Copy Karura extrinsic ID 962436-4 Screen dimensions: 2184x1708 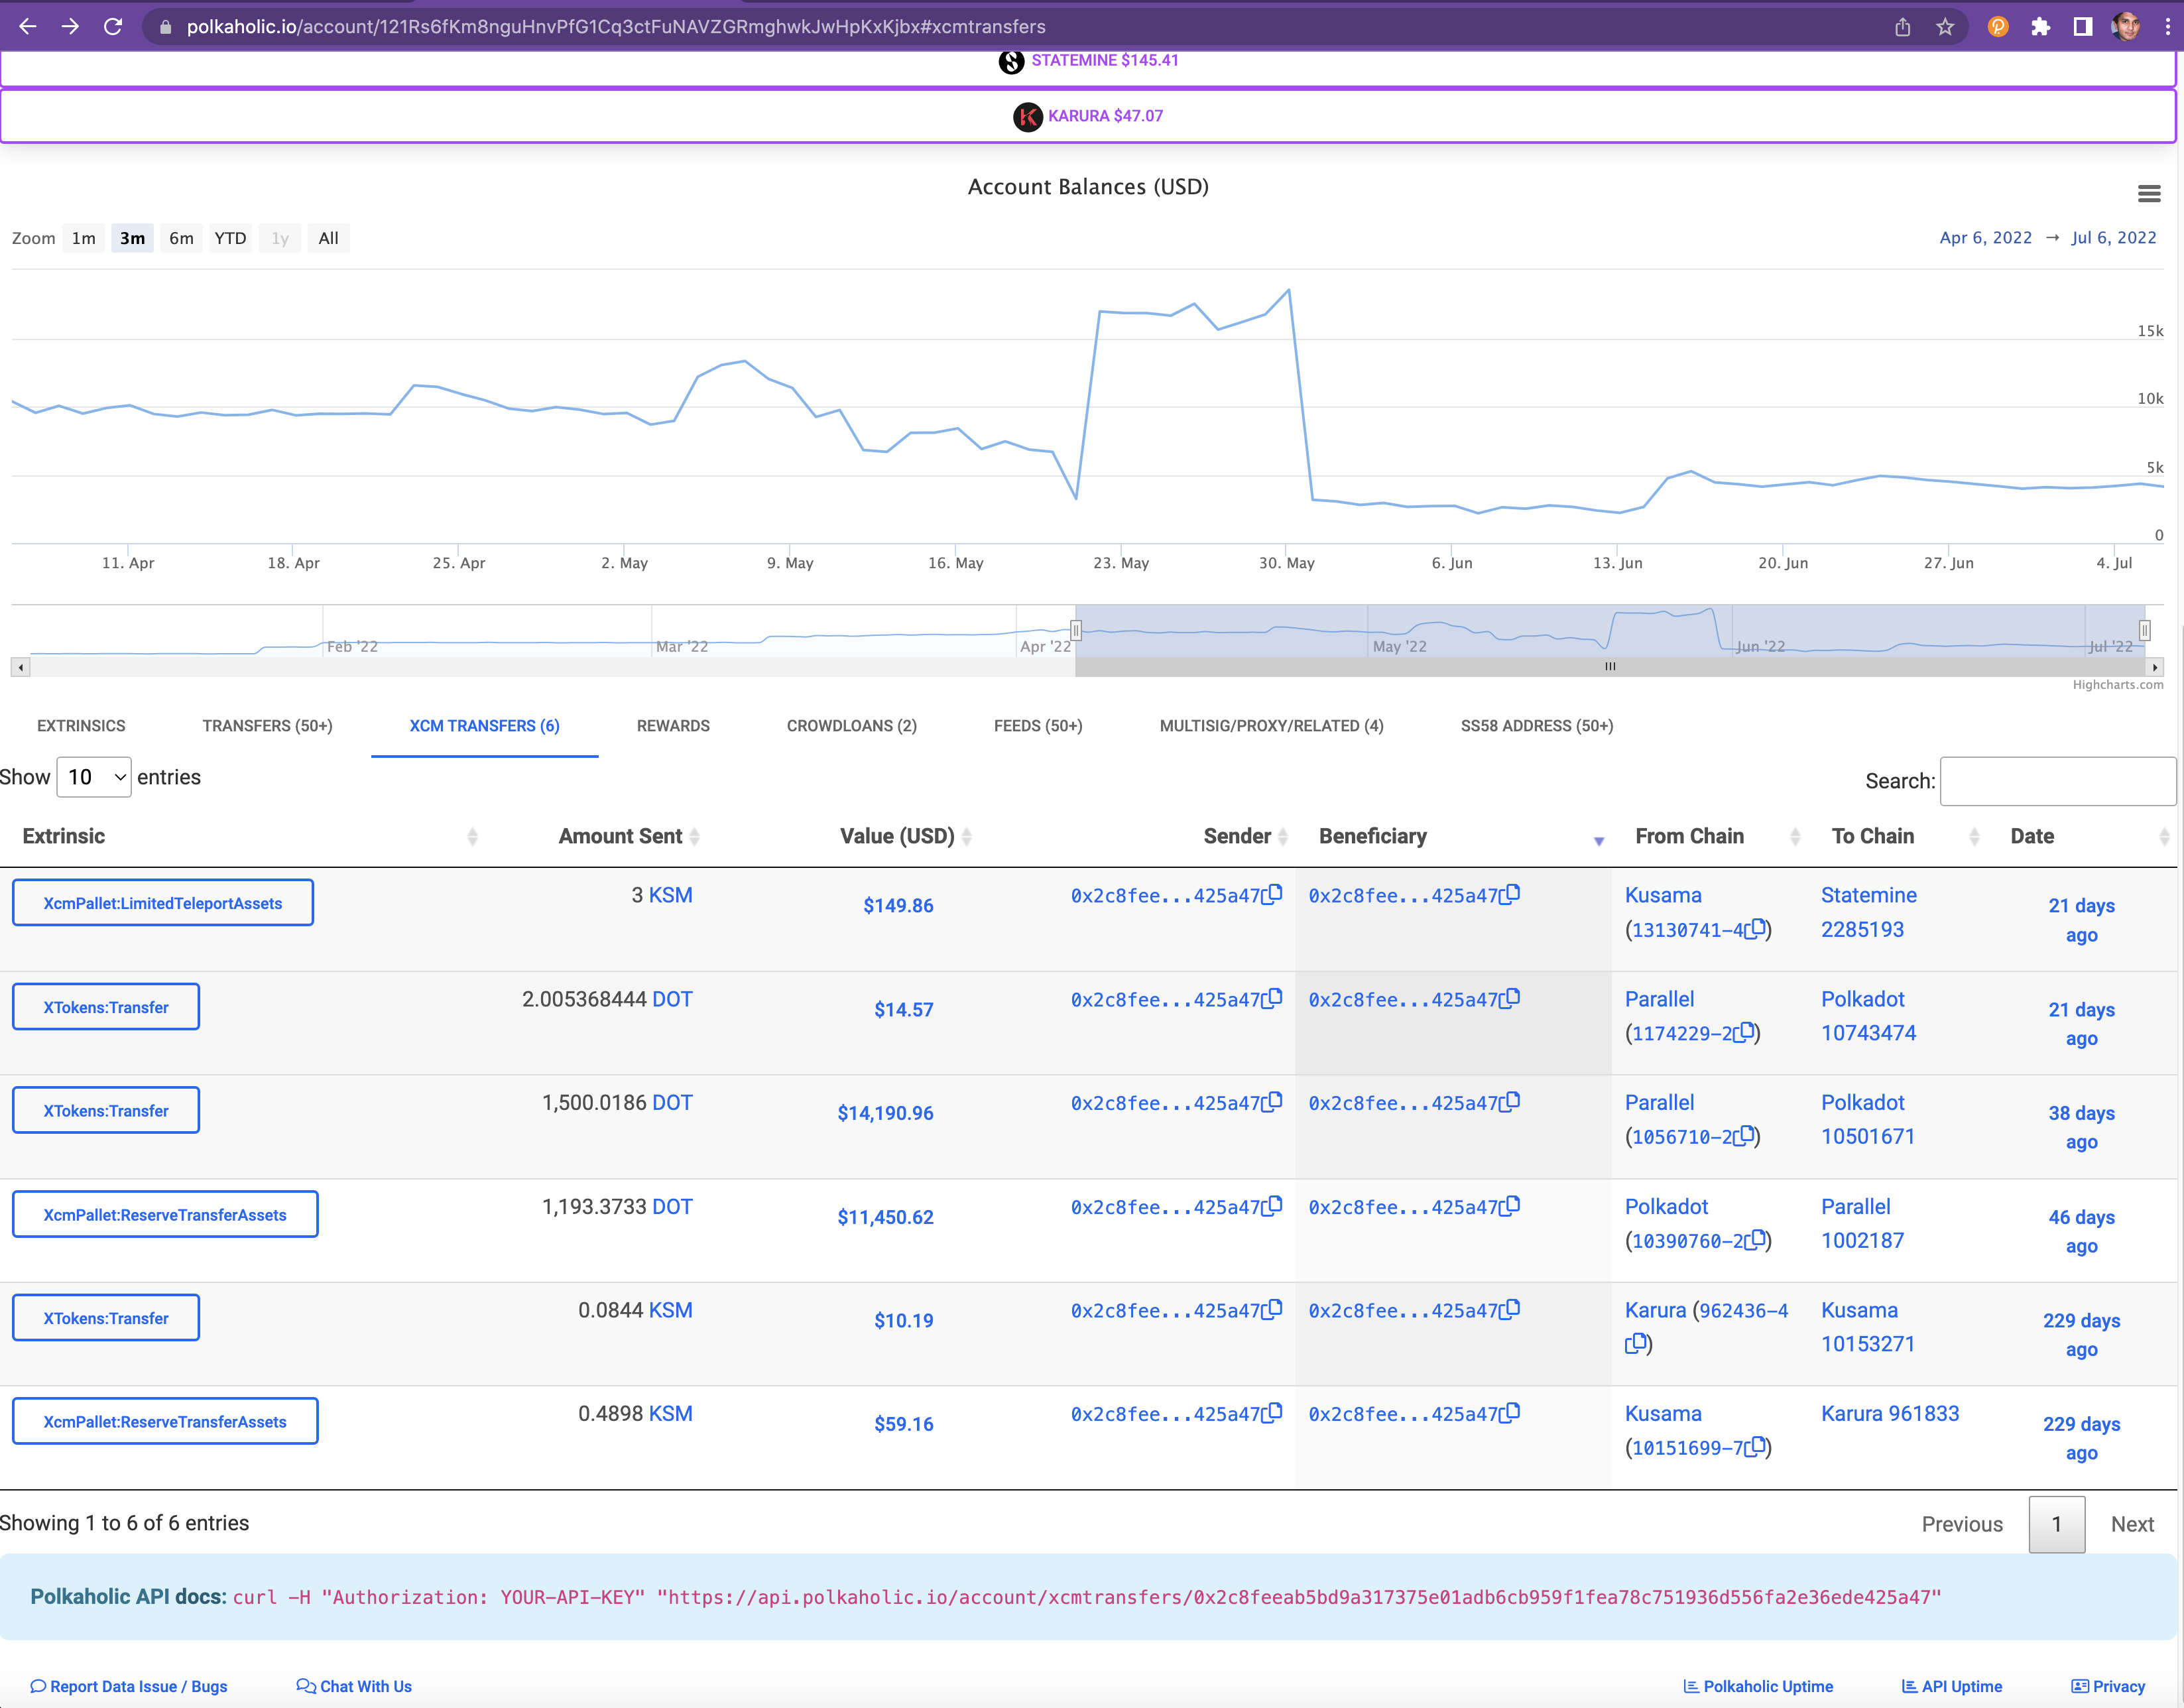tap(1636, 1343)
